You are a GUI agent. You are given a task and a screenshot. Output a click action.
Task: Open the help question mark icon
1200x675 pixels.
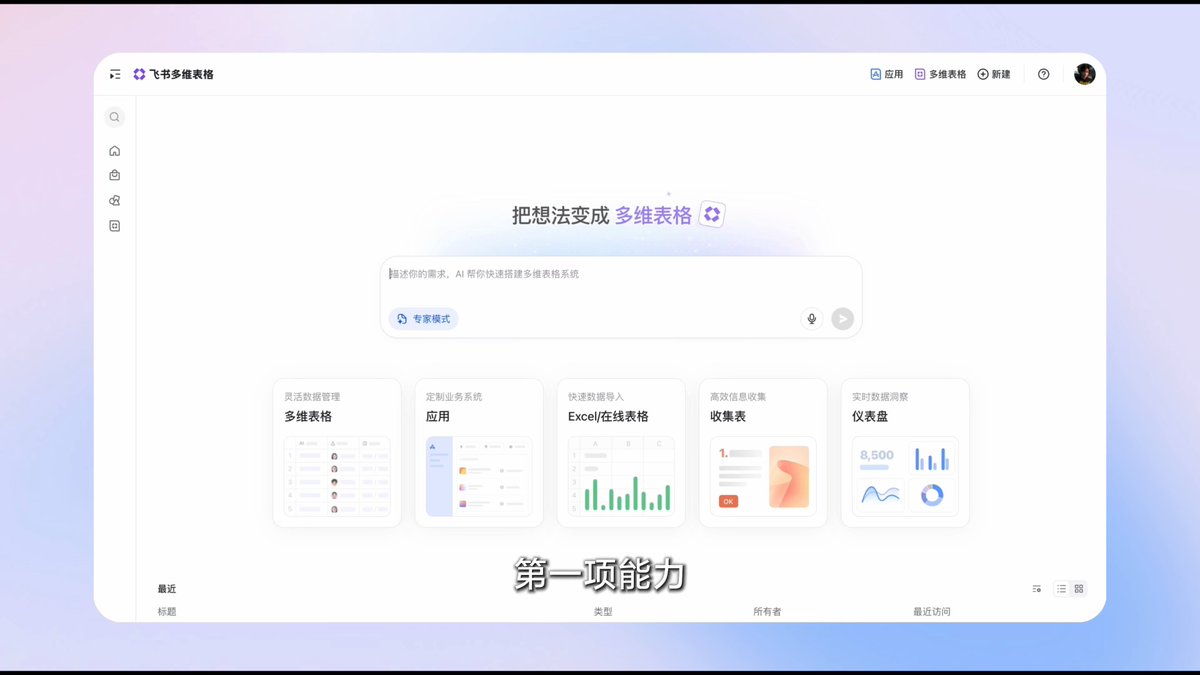pos(1044,74)
